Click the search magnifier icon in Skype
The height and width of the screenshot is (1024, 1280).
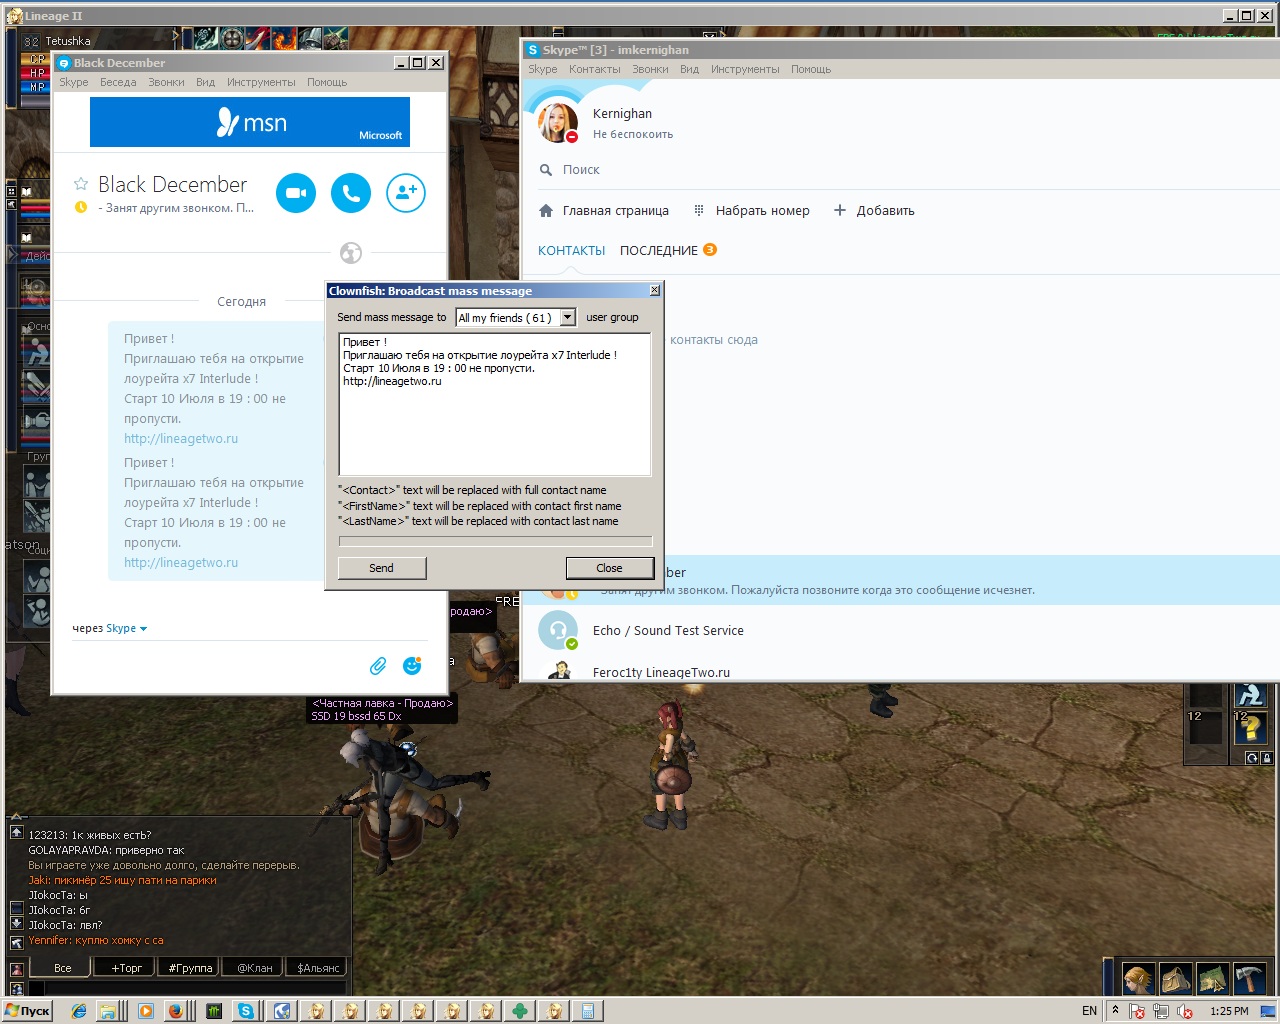point(546,170)
